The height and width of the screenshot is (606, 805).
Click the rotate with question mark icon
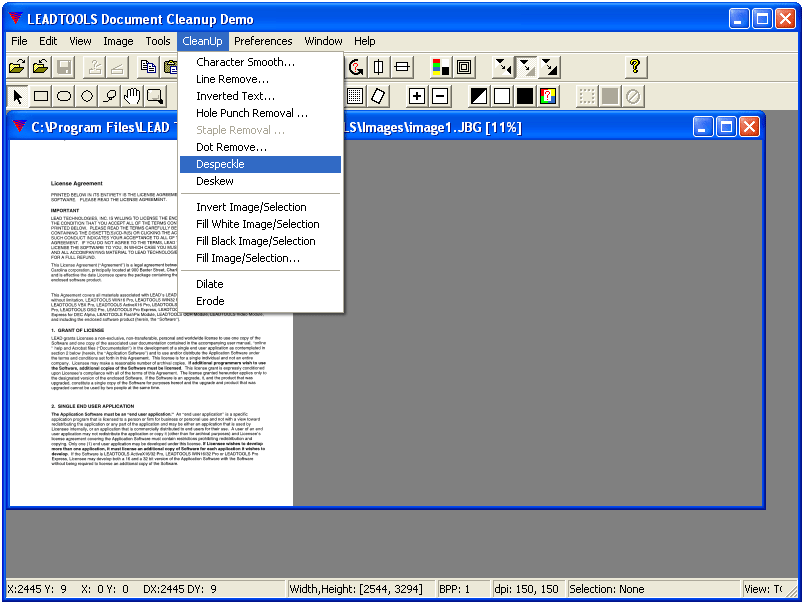point(355,67)
